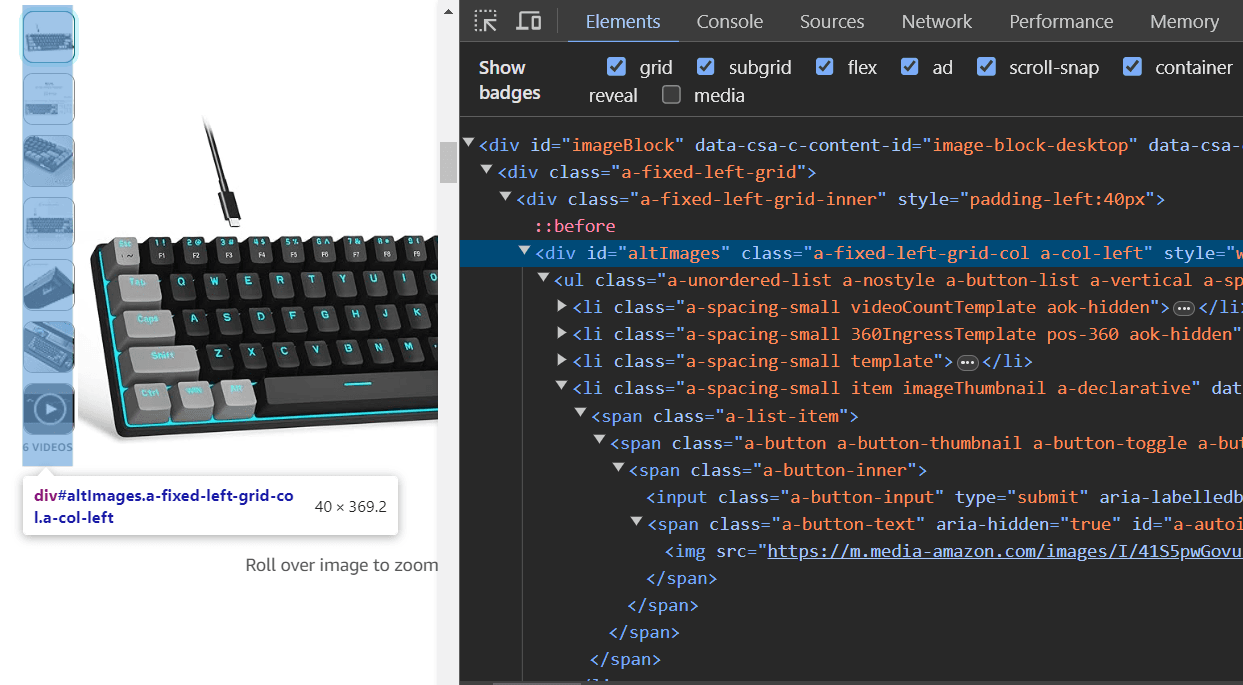1243x685 pixels.
Task: Switch to the Console tab
Action: (x=730, y=21)
